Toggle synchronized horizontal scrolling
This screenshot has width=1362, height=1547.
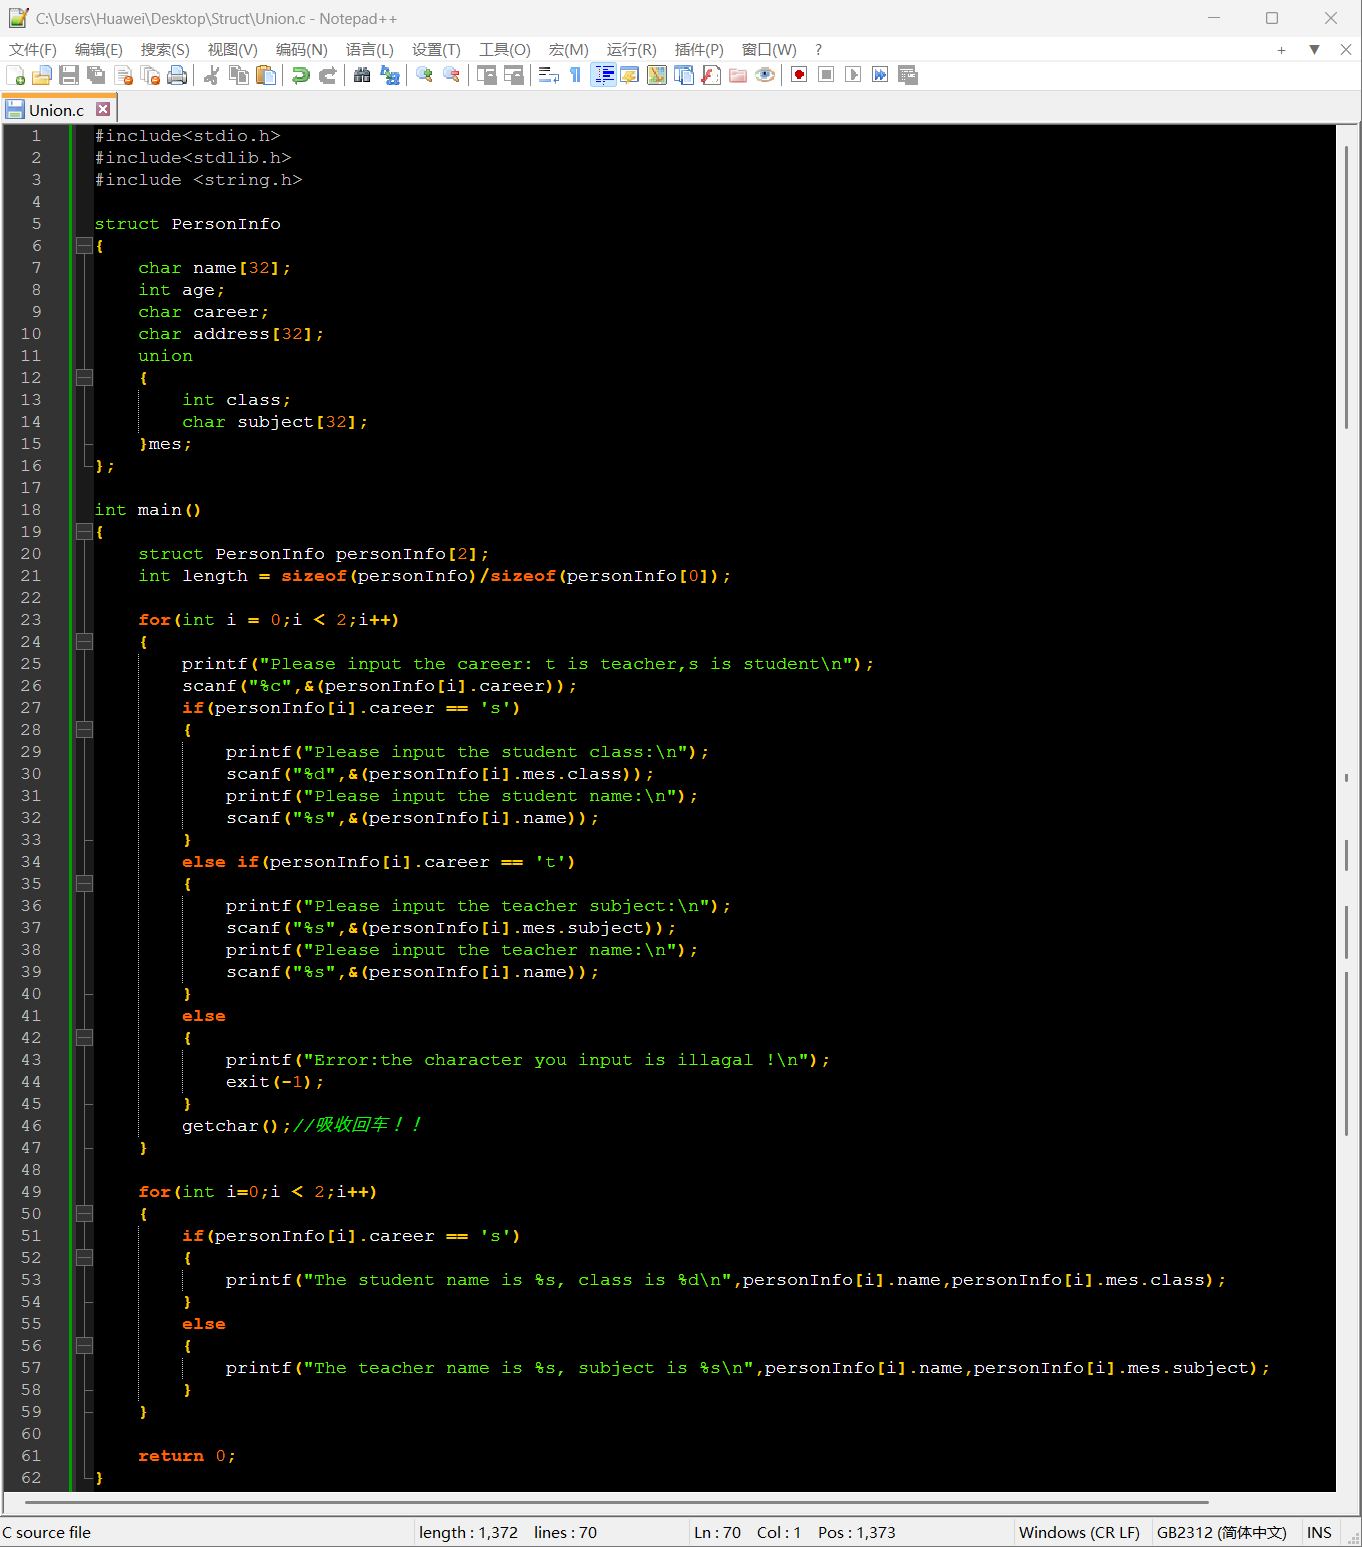point(514,75)
